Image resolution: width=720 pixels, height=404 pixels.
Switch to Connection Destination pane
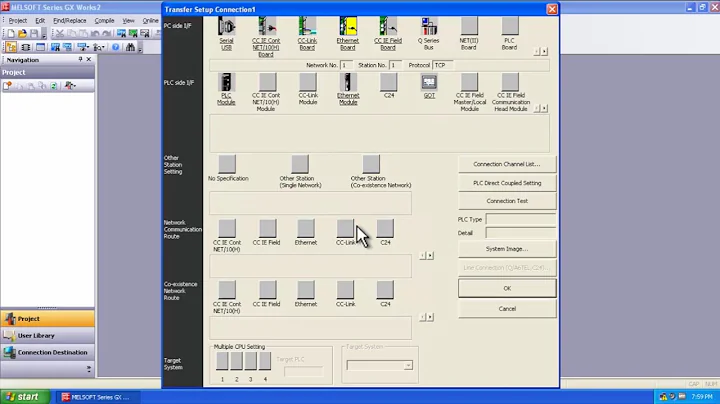(x=48, y=353)
